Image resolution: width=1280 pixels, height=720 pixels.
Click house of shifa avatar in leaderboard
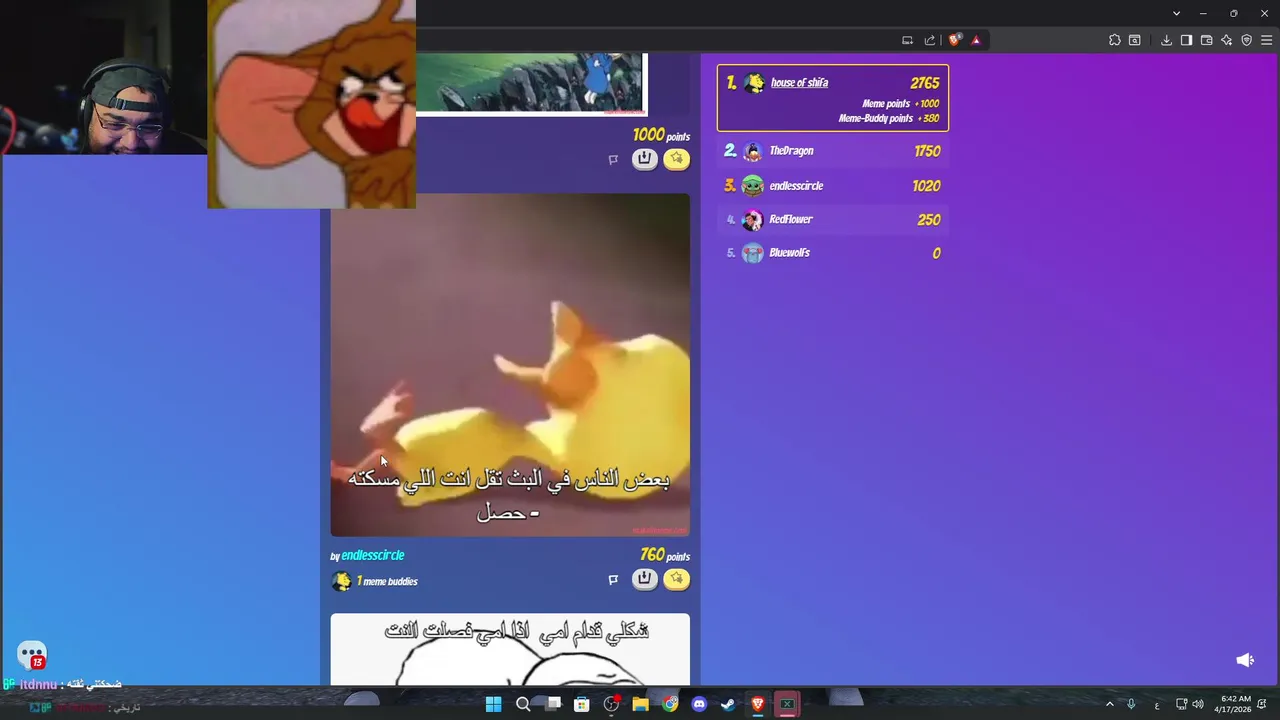coord(754,84)
